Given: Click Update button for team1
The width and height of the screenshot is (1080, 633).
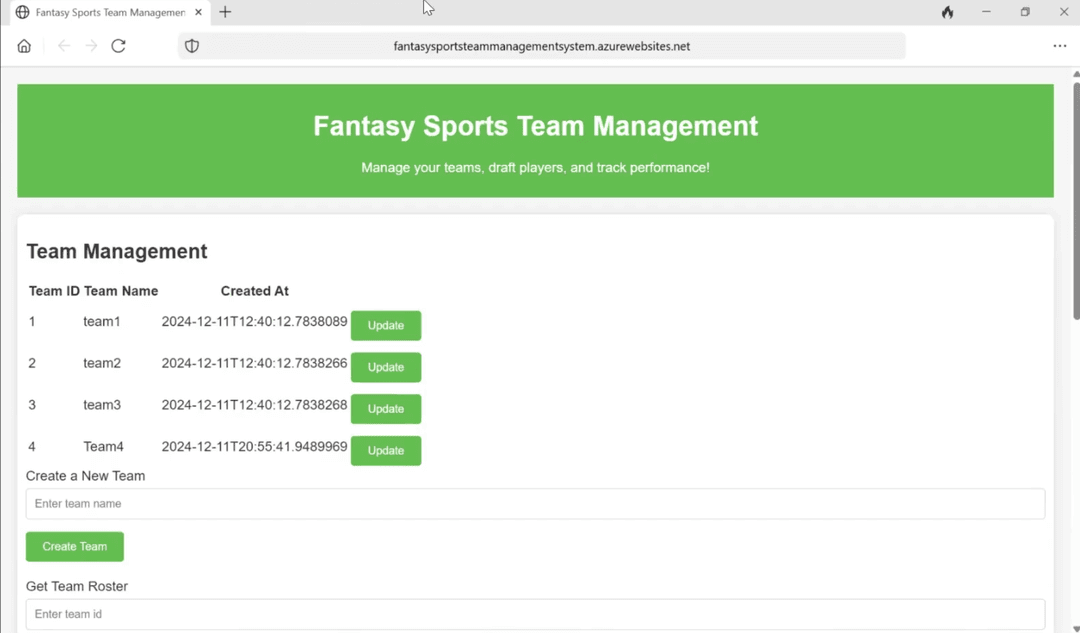Looking at the screenshot, I should pos(385,326).
